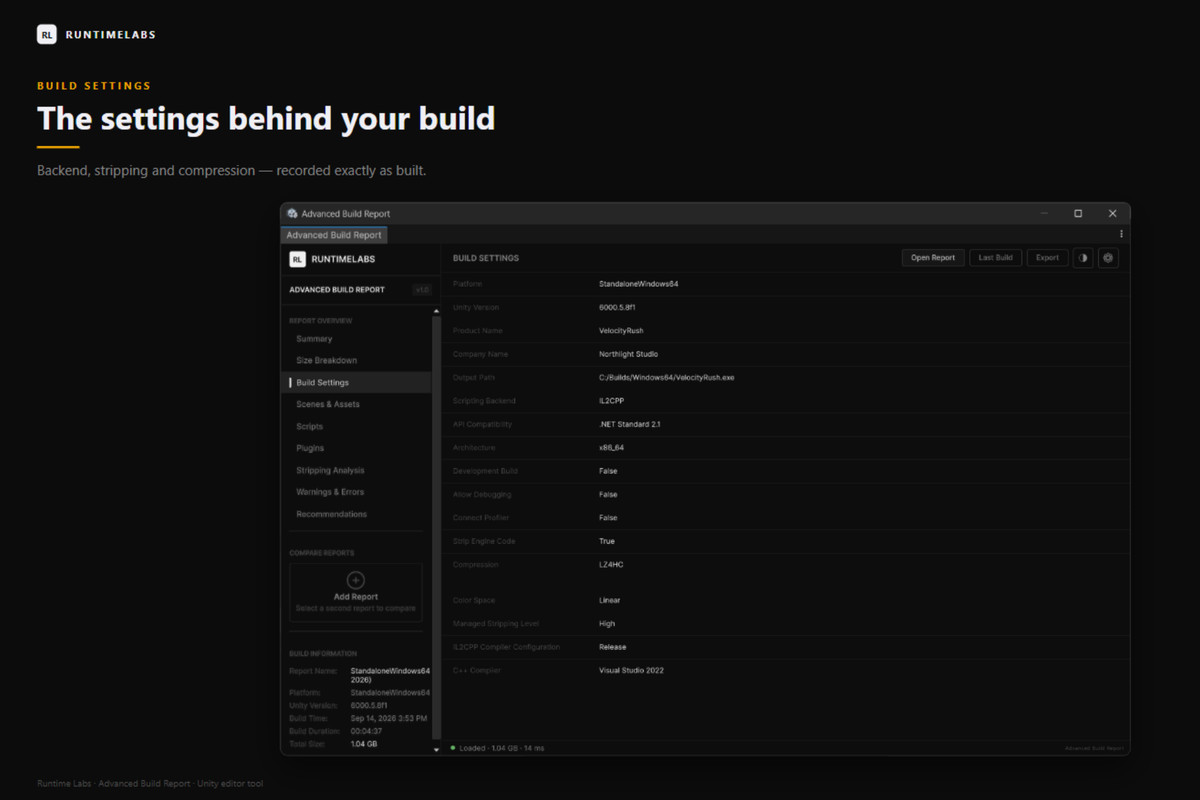Click the RL logo in the sidebar

coord(297,259)
